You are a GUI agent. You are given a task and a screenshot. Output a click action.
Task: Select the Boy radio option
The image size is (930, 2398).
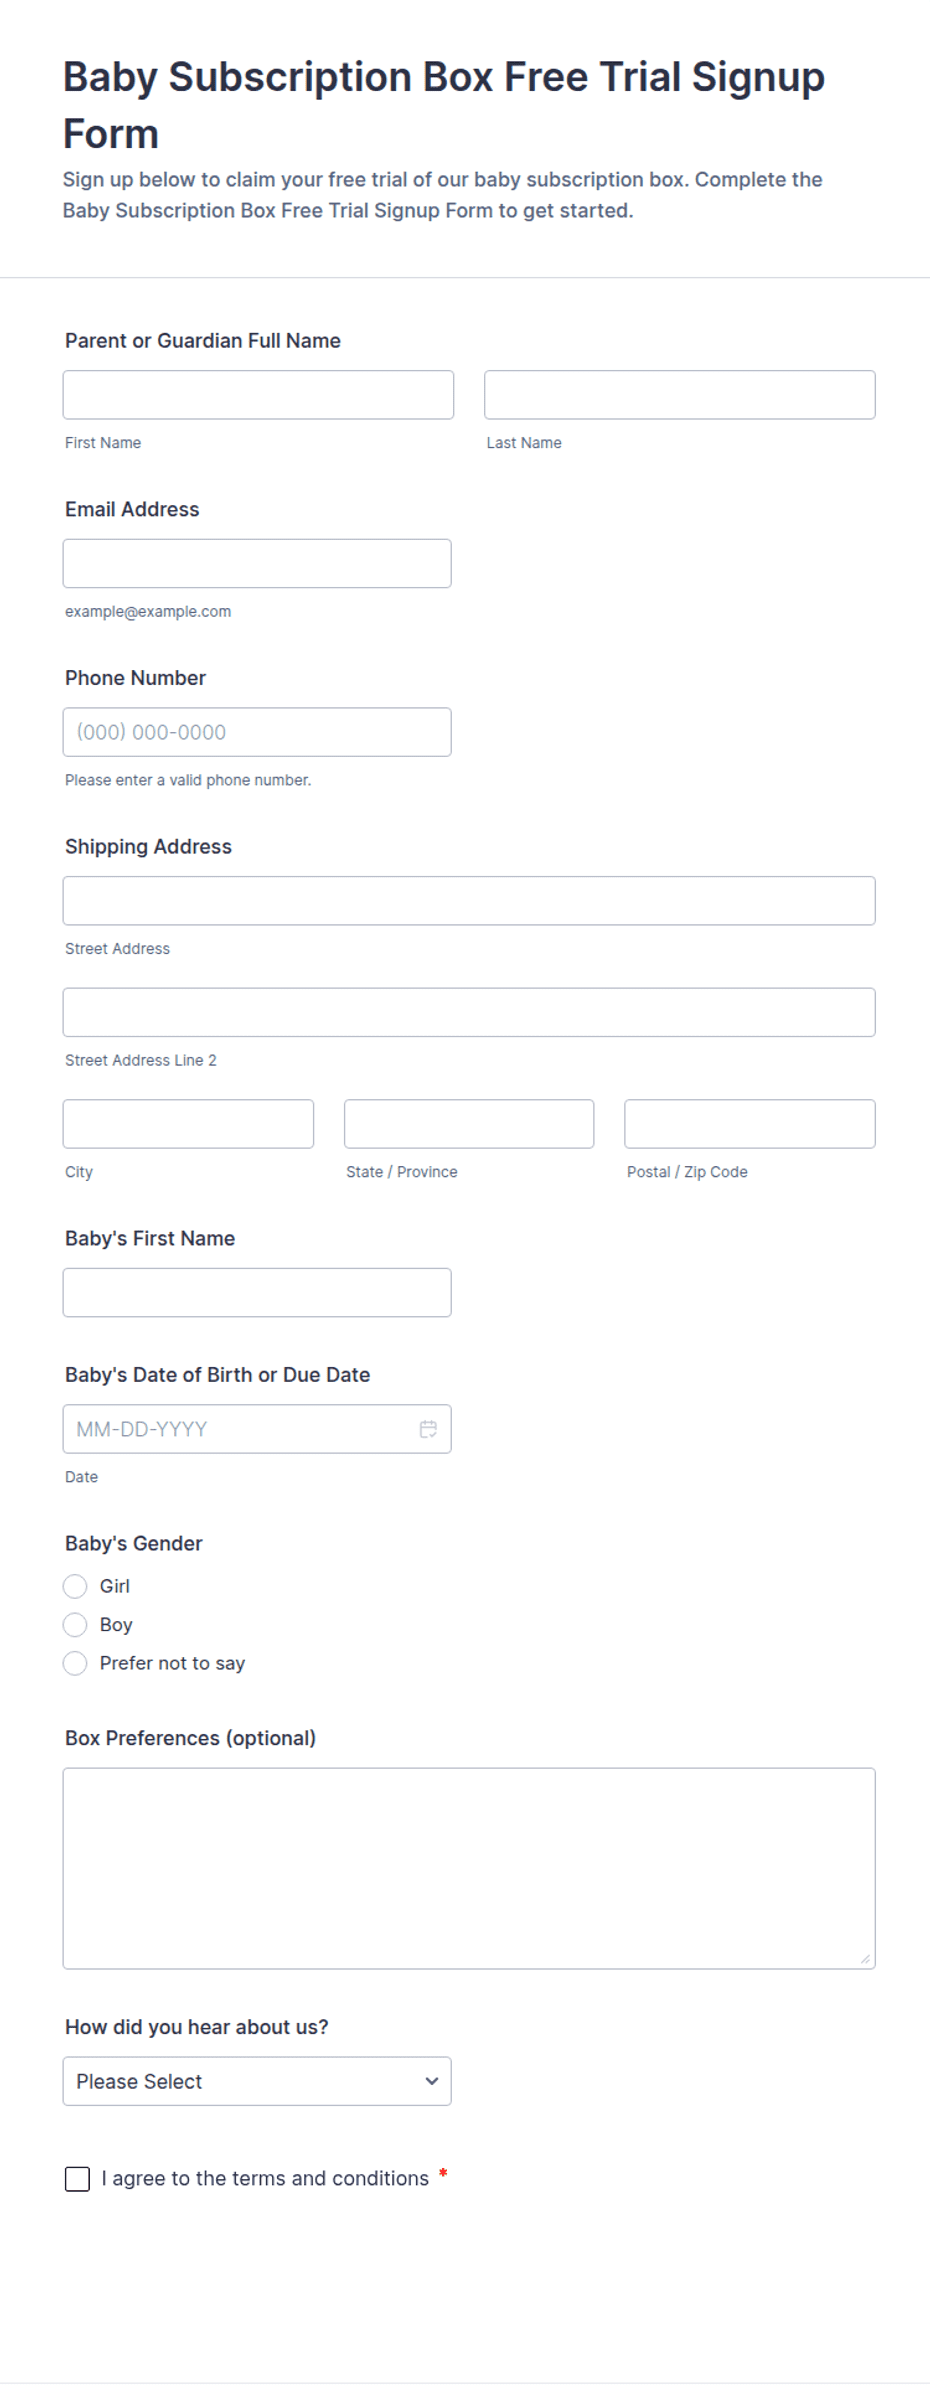click(75, 1624)
